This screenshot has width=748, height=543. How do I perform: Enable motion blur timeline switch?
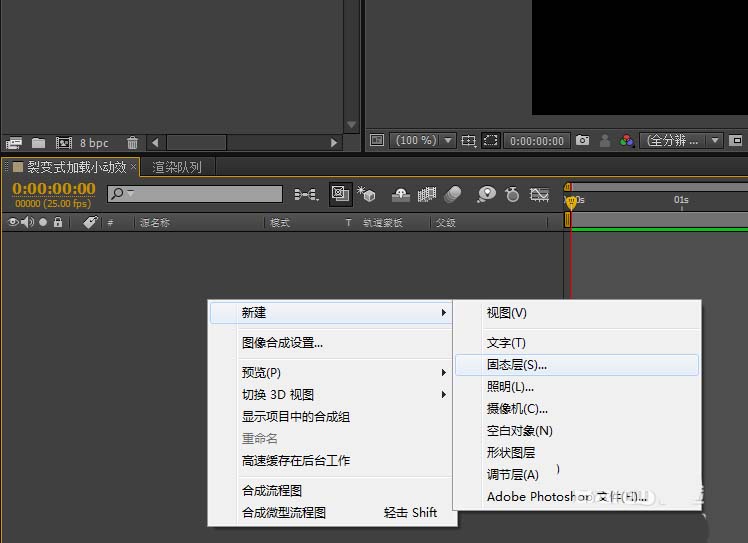453,194
